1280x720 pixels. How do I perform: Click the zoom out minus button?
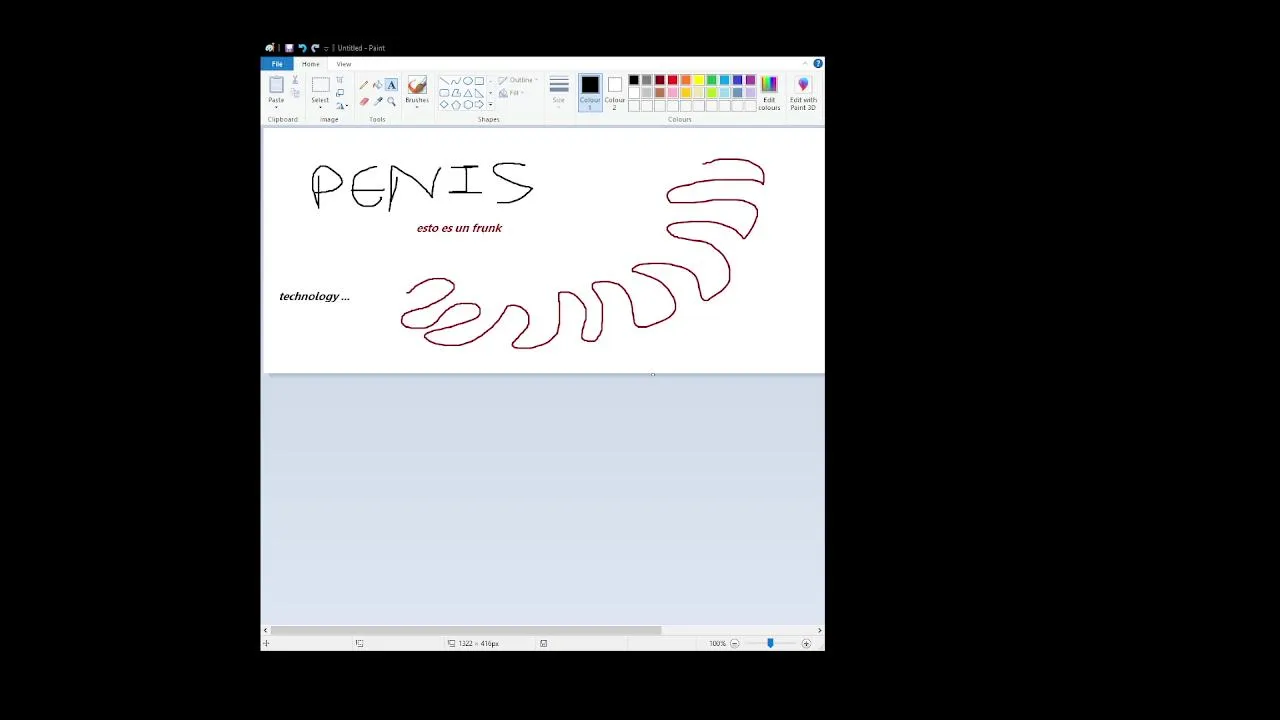click(x=734, y=643)
